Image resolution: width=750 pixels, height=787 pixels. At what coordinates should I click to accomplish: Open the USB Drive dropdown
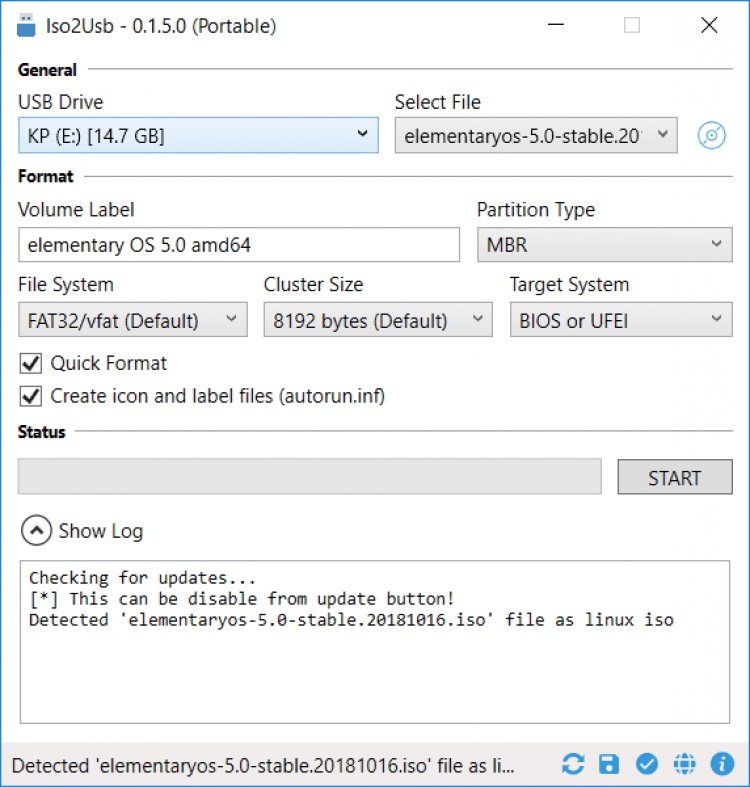198,135
